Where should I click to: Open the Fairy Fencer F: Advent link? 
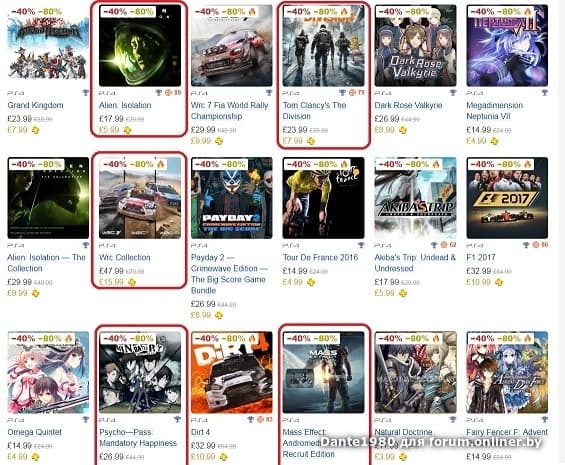[507, 432]
